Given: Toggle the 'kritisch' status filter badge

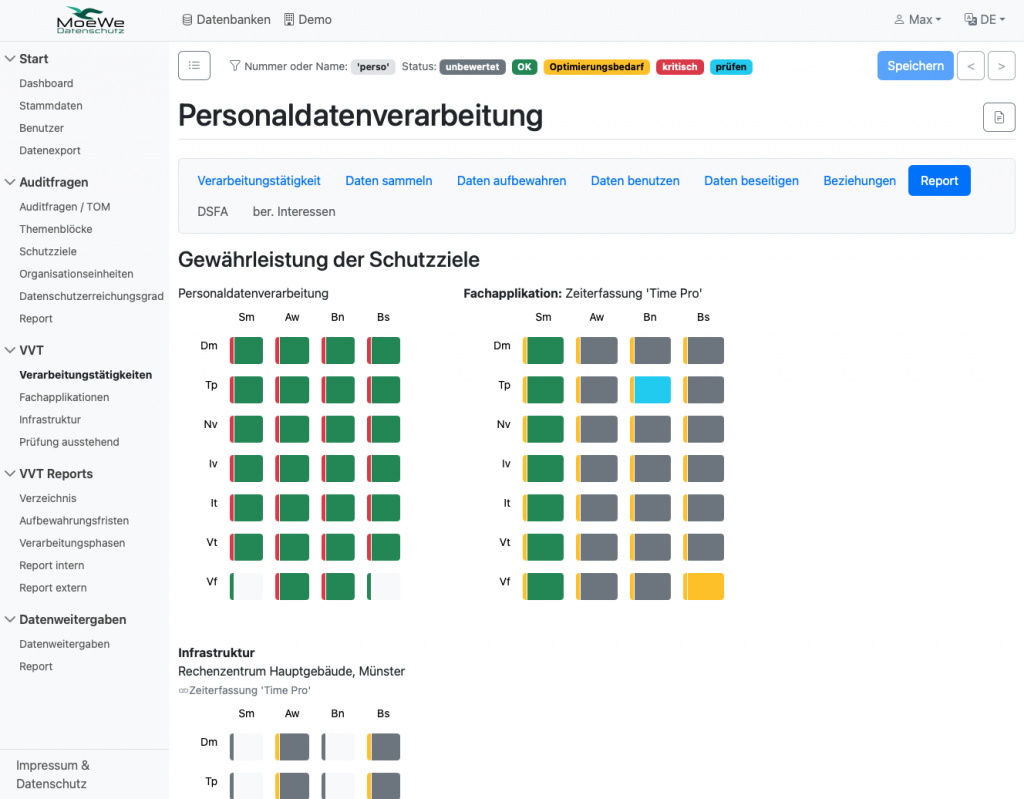Looking at the screenshot, I should point(679,67).
